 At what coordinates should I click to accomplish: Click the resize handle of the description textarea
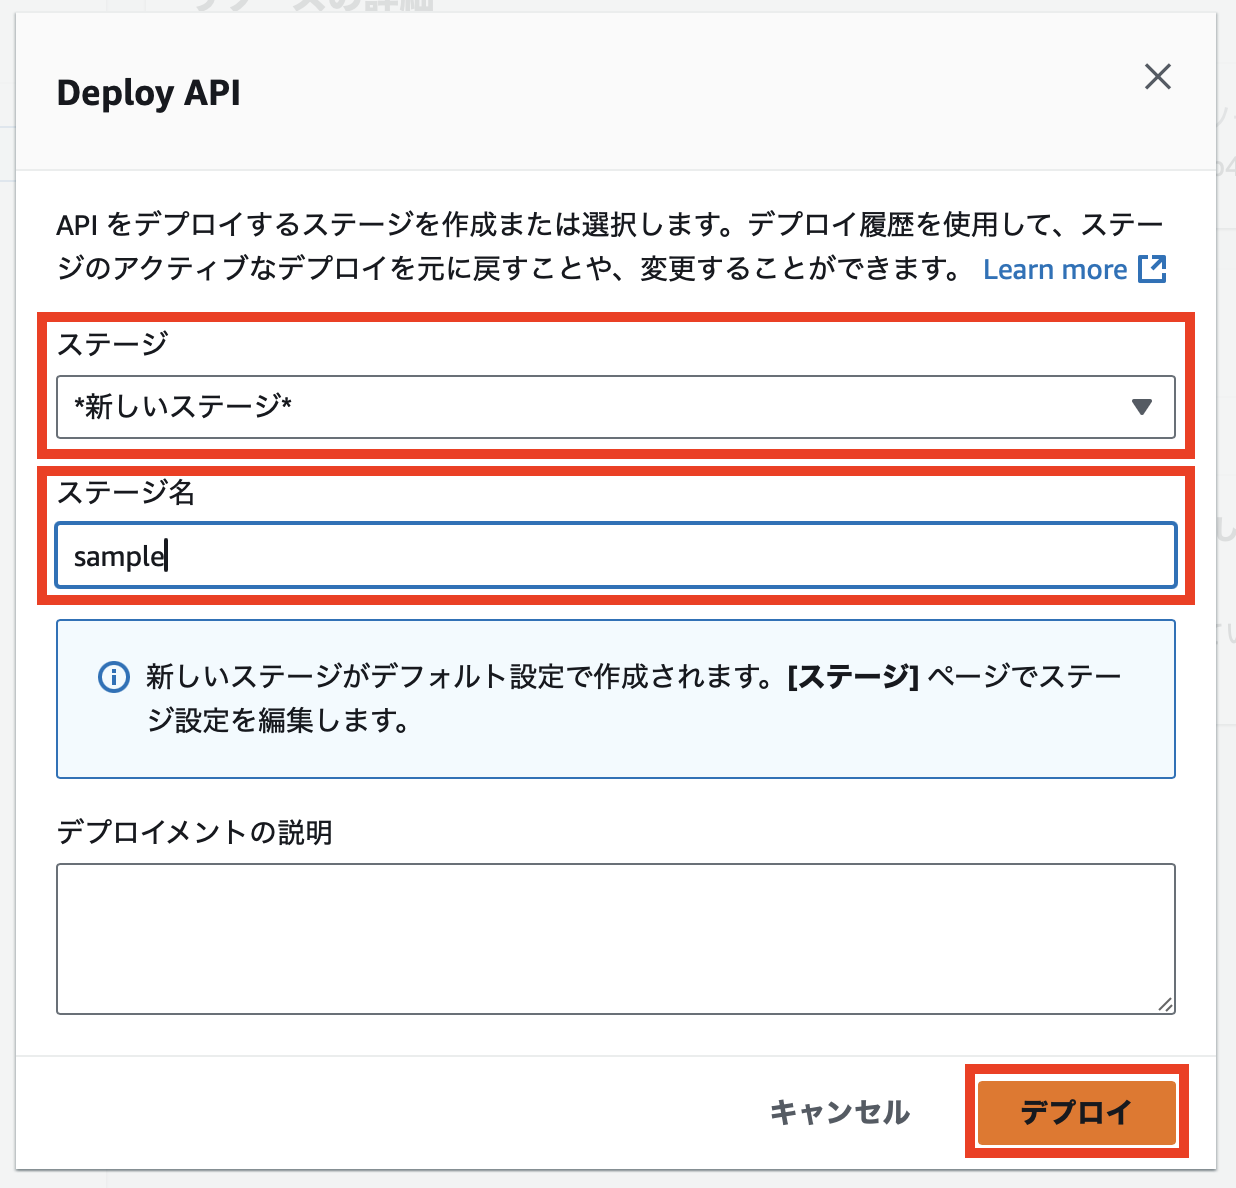click(1166, 1003)
